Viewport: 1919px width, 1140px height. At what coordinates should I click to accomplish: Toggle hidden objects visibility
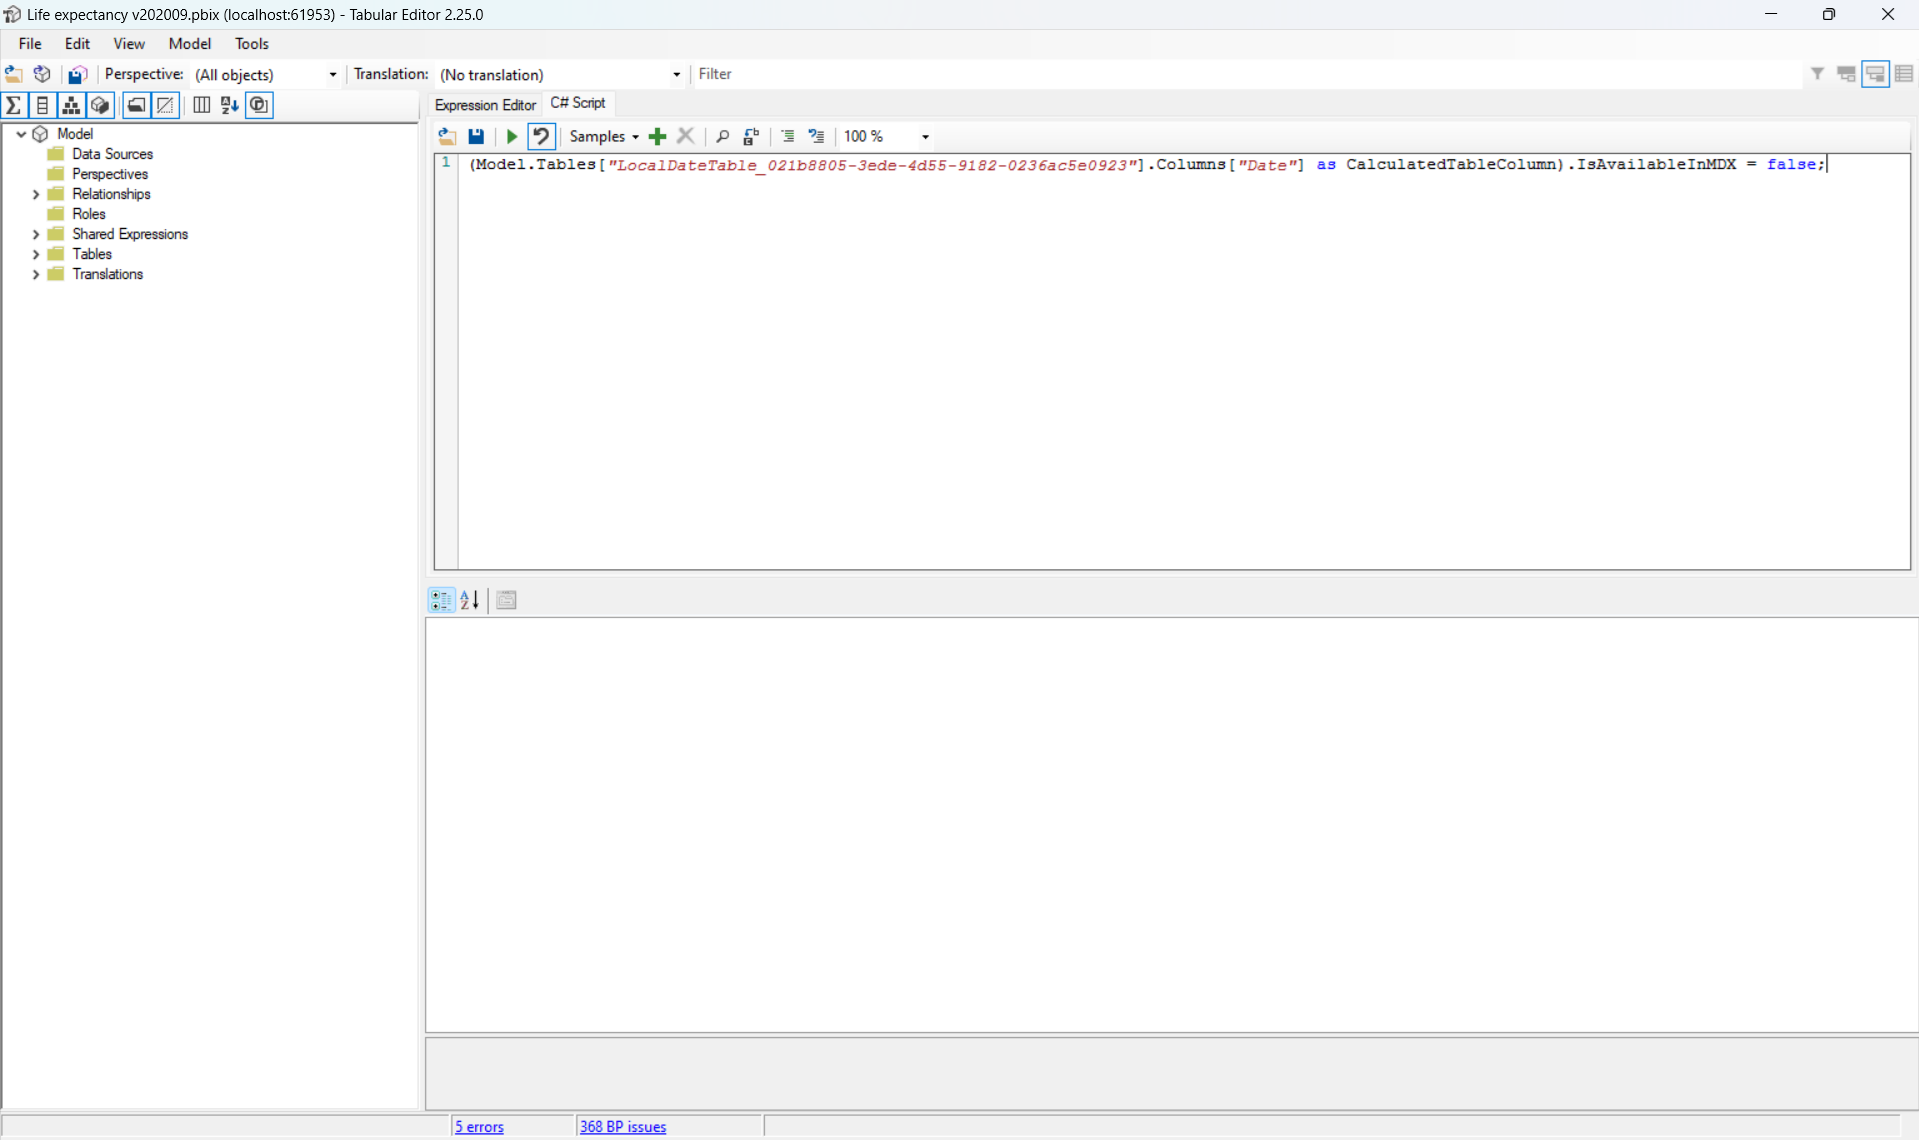pyautogui.click(x=165, y=105)
